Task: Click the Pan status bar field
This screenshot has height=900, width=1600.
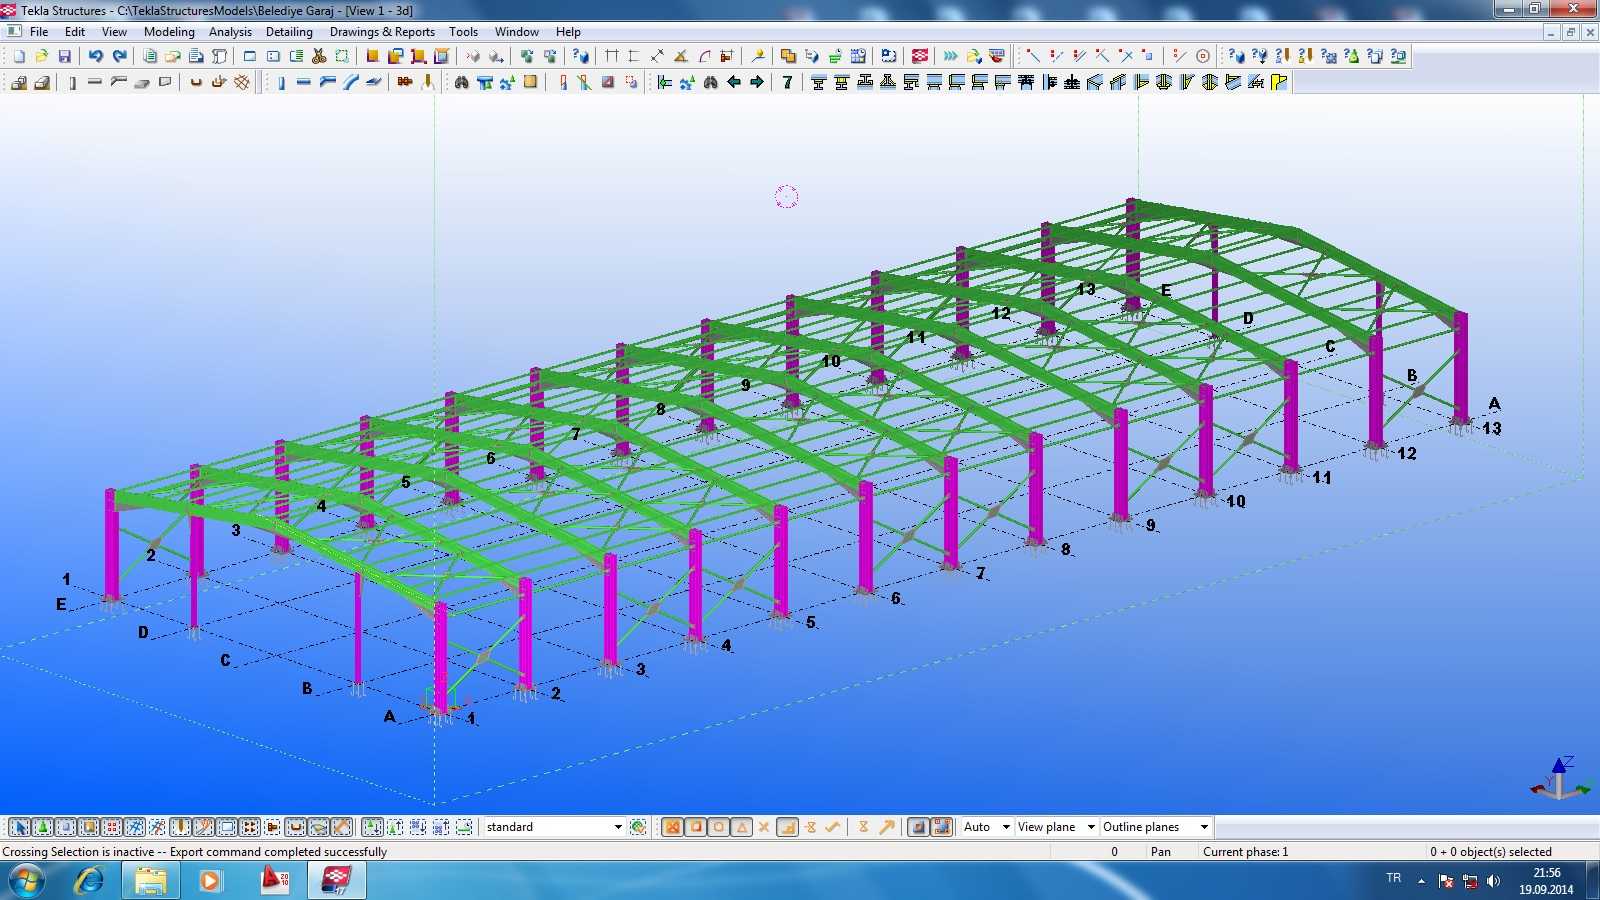Action: [x=1160, y=852]
